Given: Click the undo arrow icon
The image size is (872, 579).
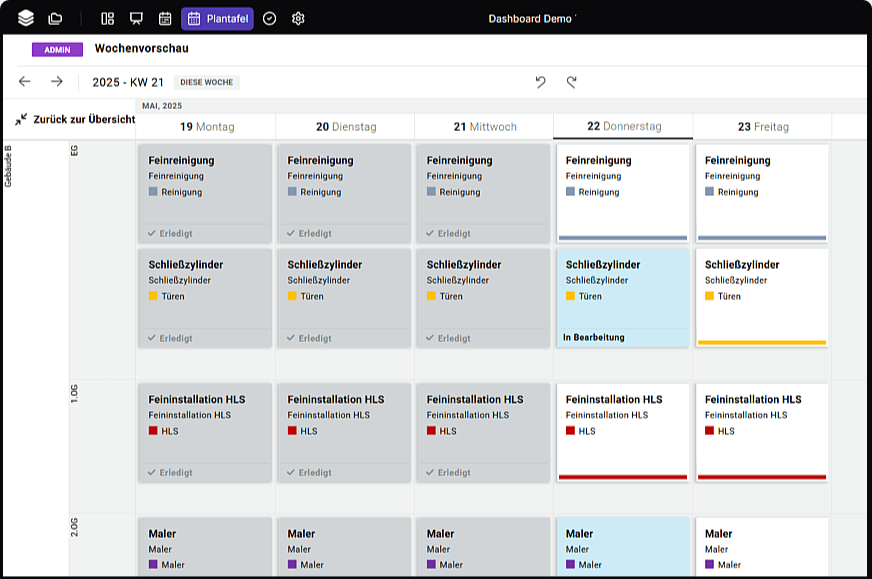Looking at the screenshot, I should coord(541,82).
